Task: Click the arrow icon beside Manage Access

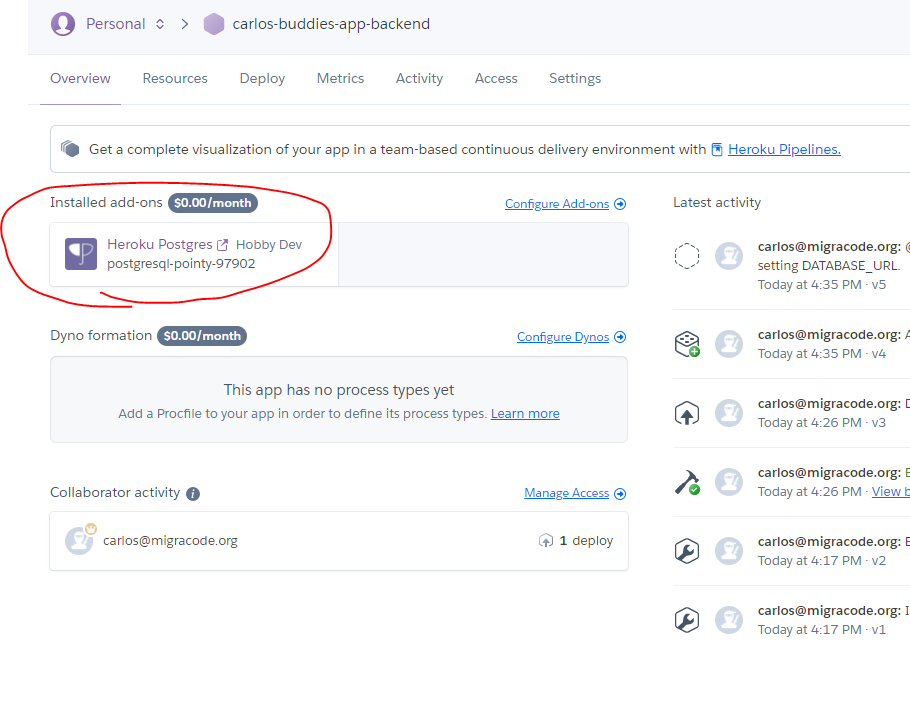Action: (x=620, y=493)
